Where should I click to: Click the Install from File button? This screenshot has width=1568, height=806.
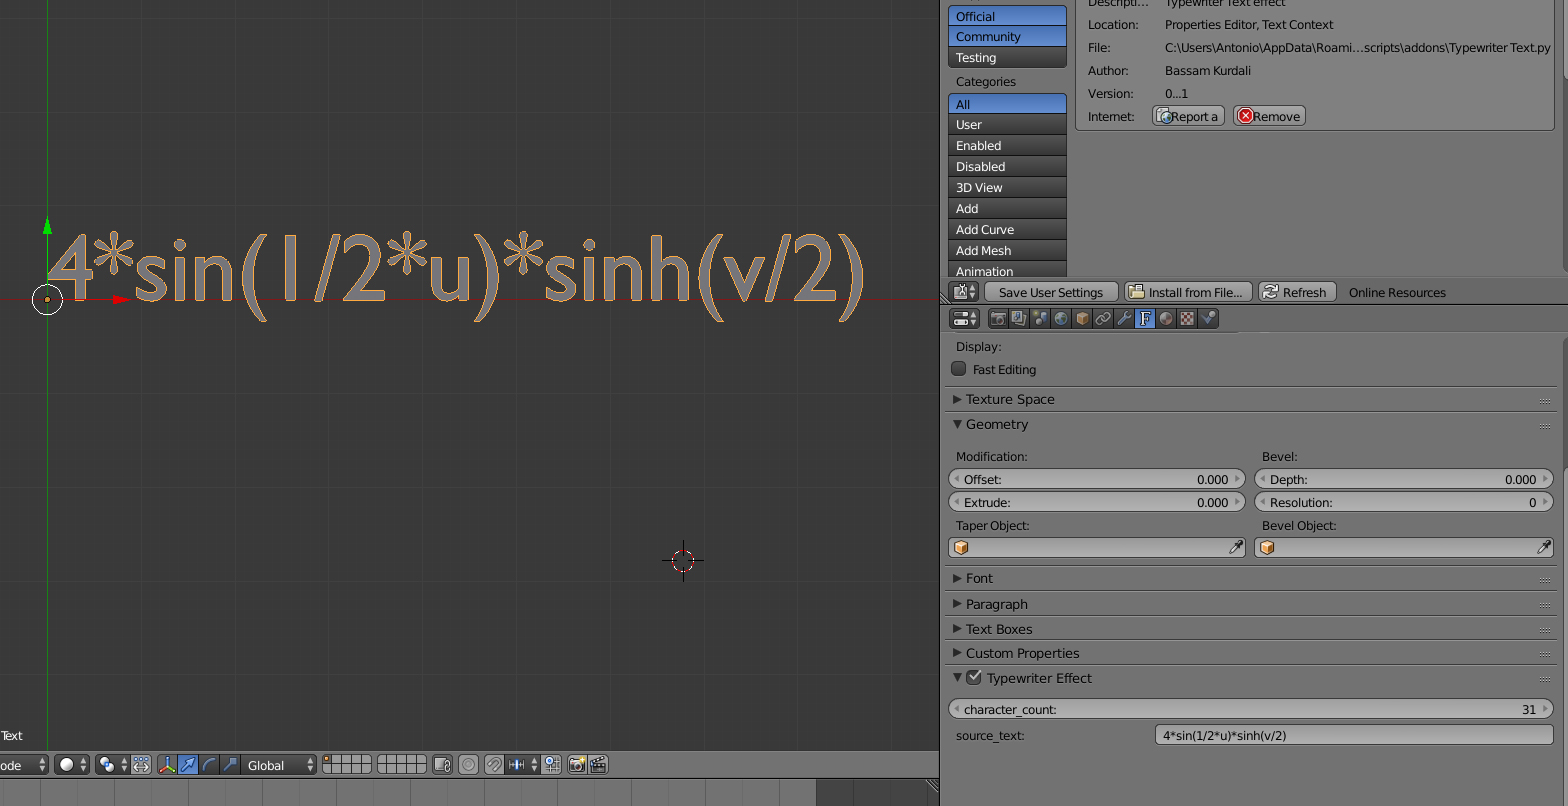click(x=1187, y=292)
